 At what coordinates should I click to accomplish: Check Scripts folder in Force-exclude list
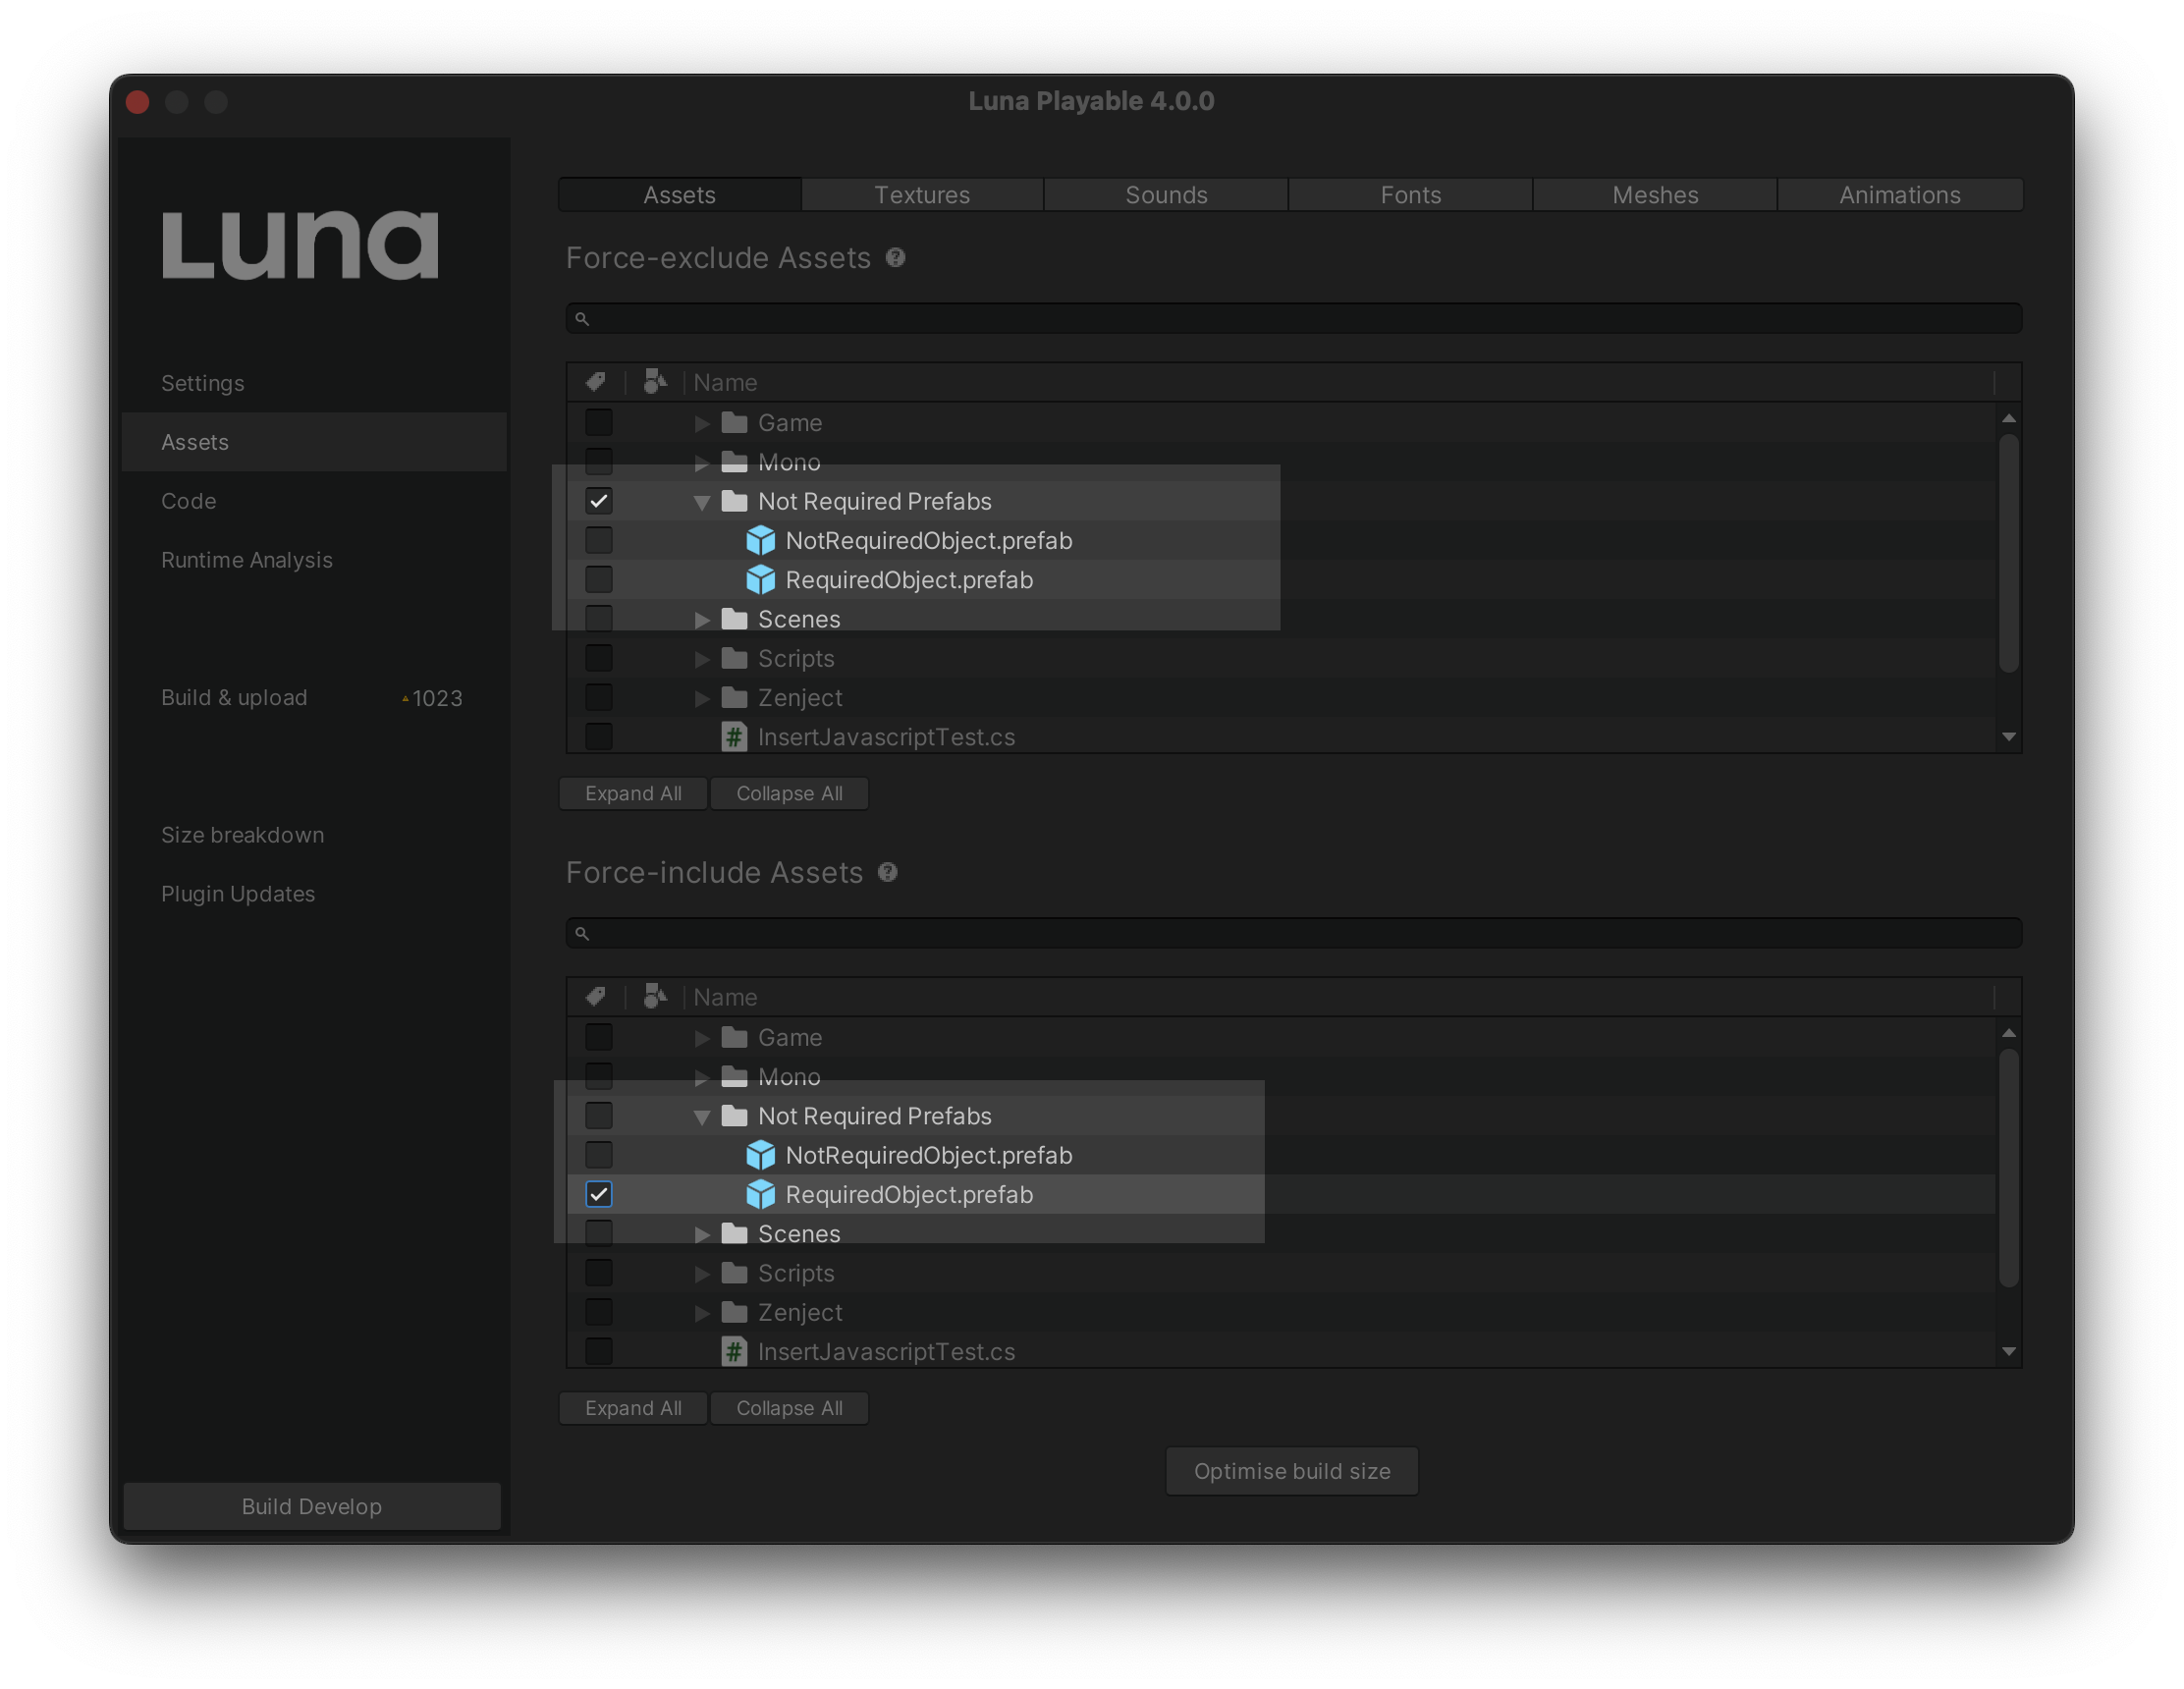(599, 658)
